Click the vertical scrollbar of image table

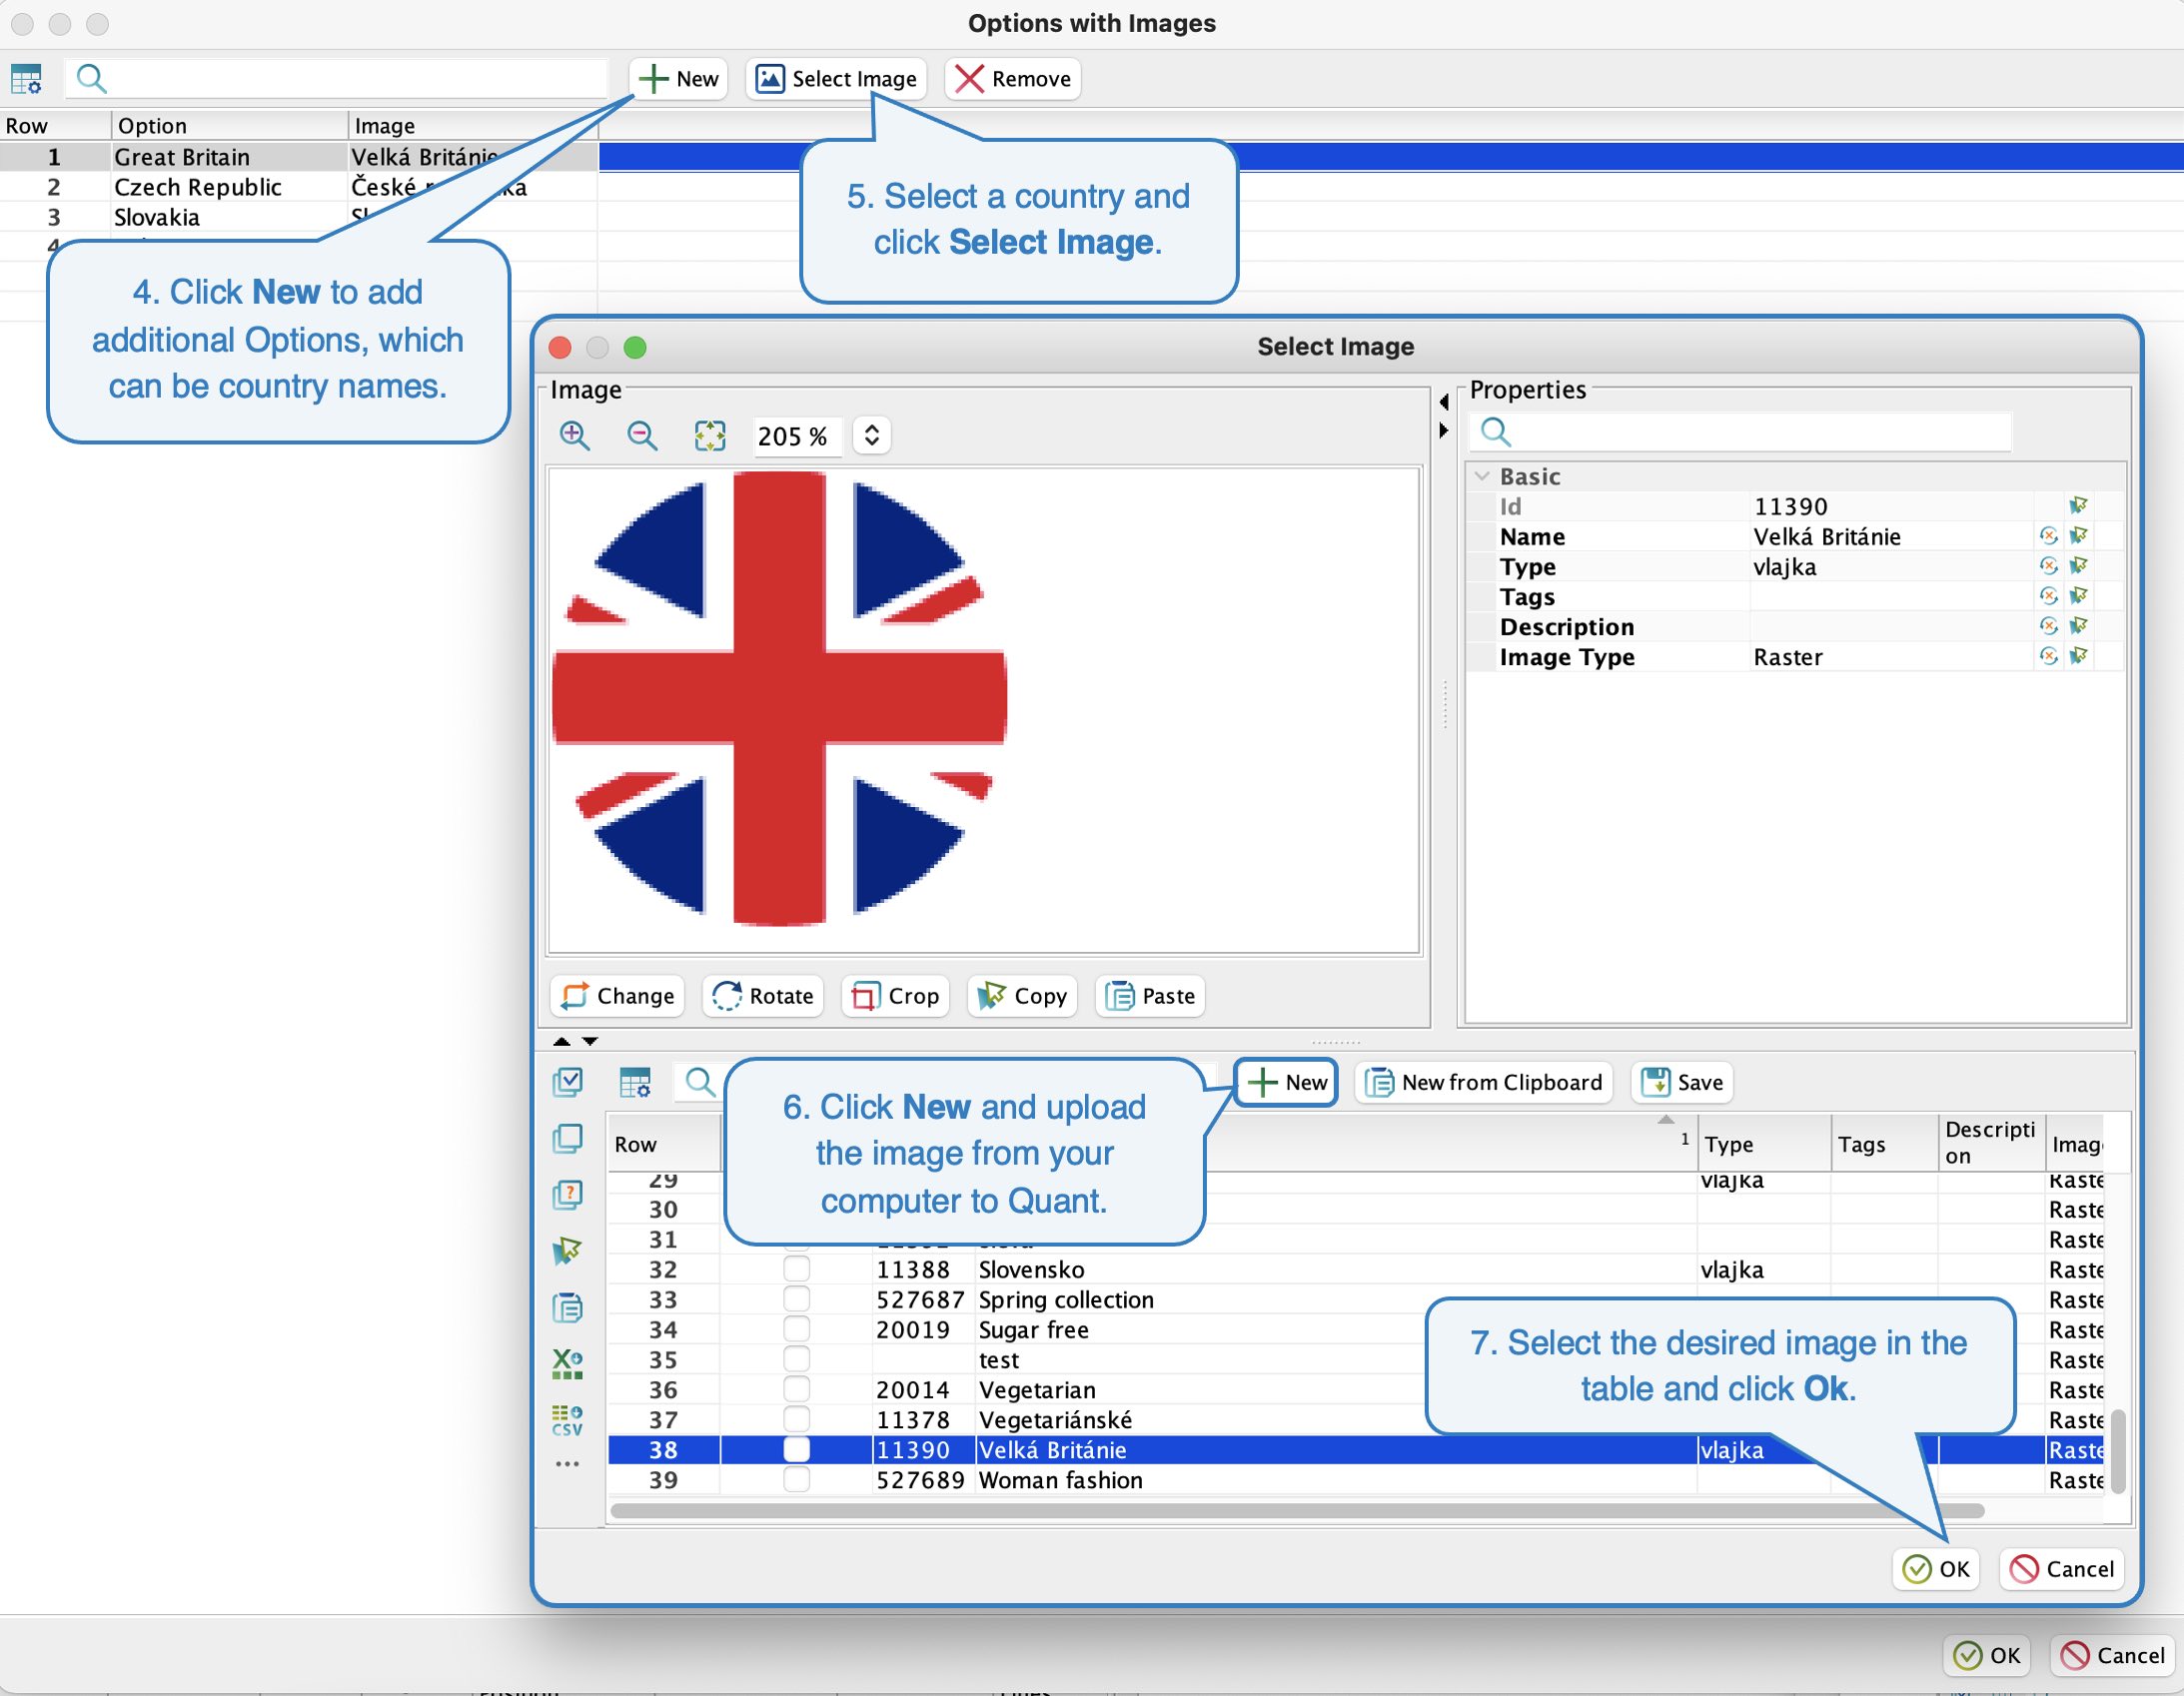click(2118, 1450)
